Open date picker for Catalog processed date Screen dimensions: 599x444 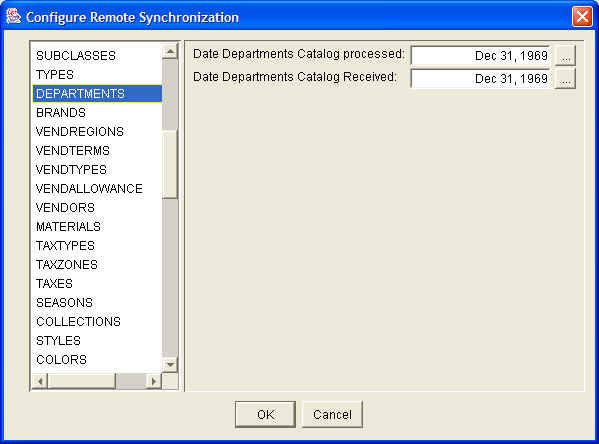click(565, 56)
